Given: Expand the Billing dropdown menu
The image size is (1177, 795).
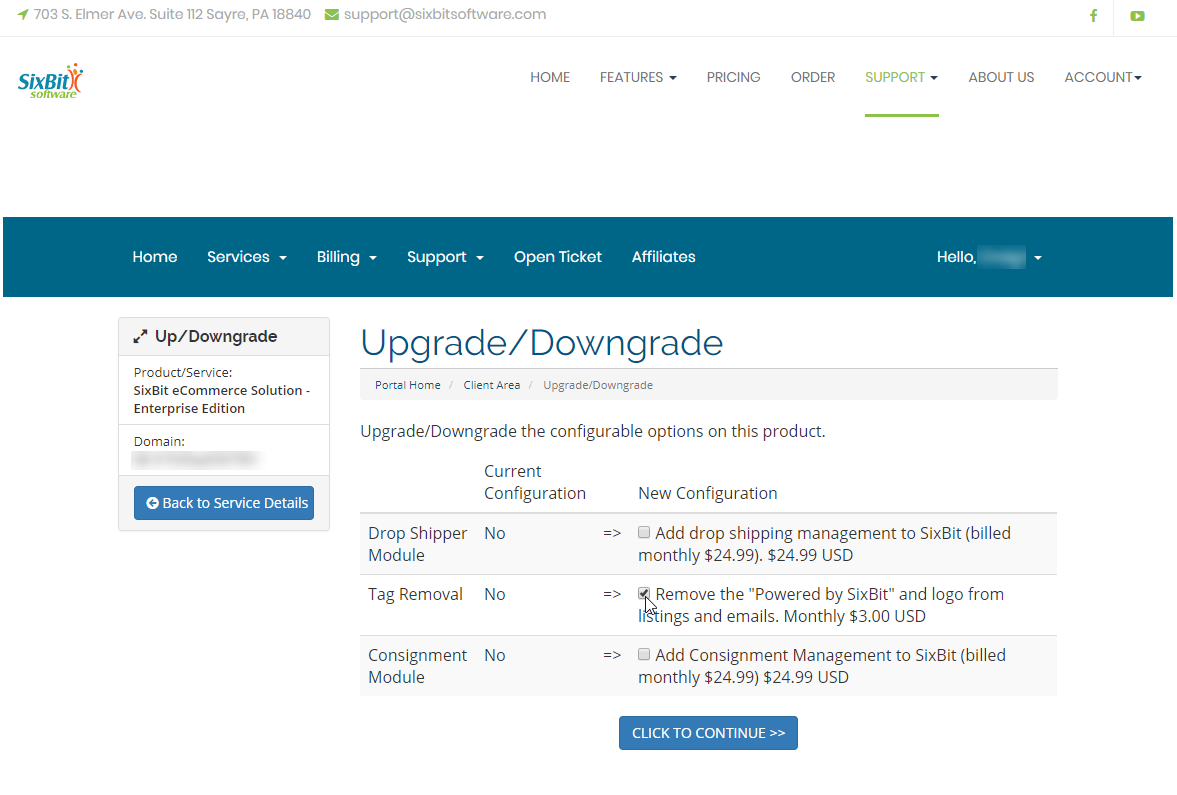Looking at the screenshot, I should point(347,257).
